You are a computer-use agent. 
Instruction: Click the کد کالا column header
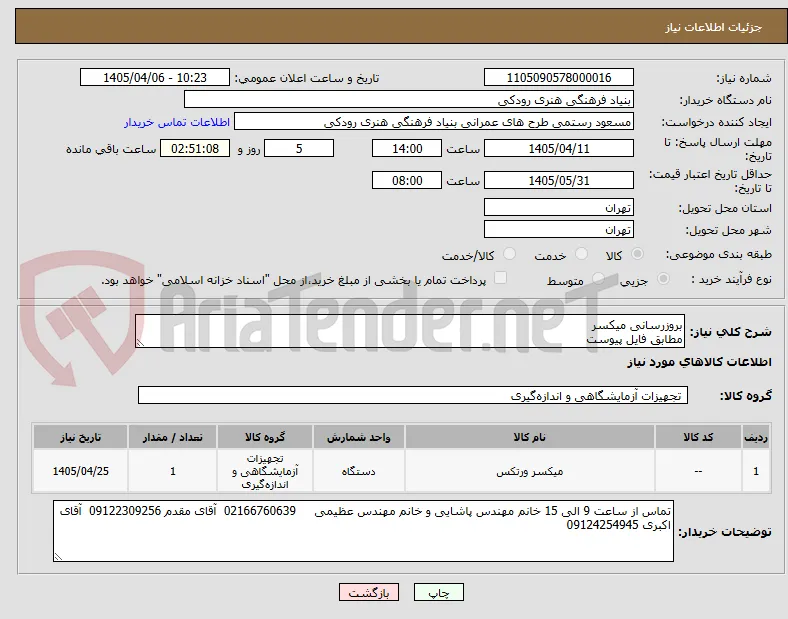(x=698, y=437)
